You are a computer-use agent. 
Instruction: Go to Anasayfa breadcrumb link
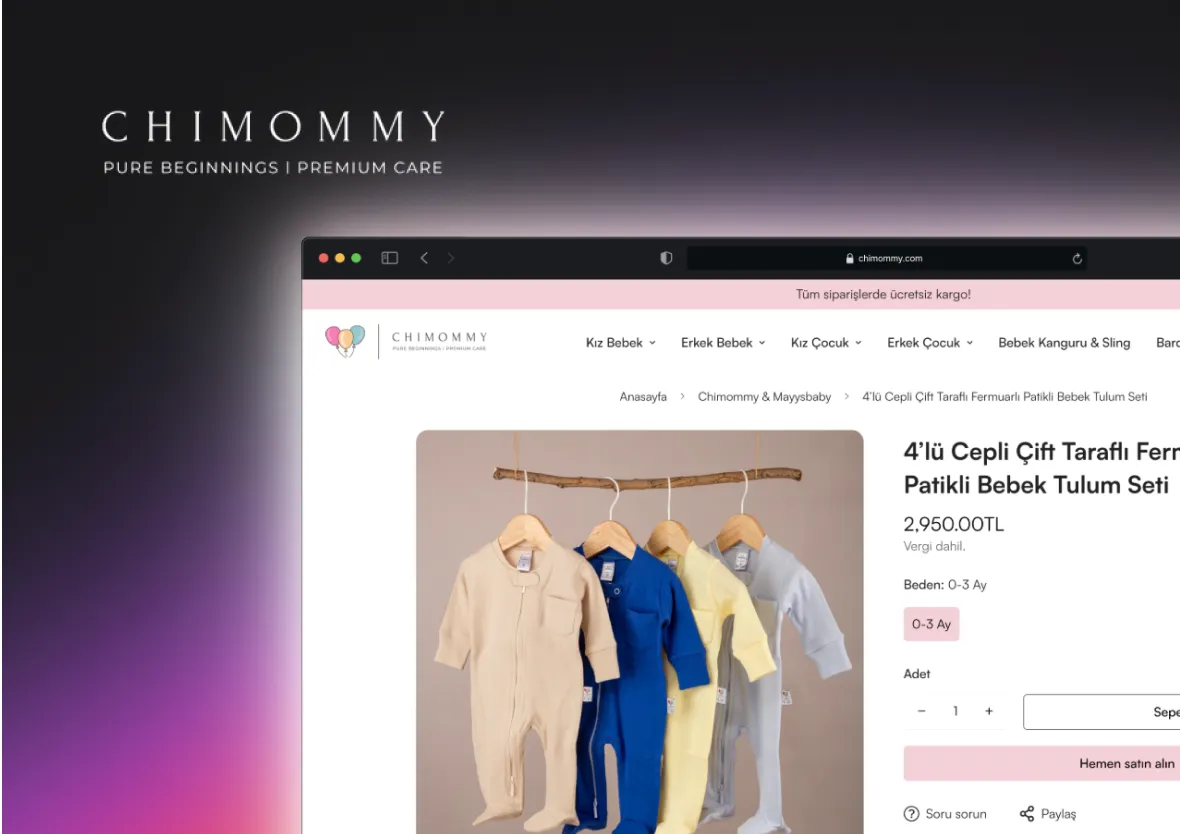click(643, 397)
